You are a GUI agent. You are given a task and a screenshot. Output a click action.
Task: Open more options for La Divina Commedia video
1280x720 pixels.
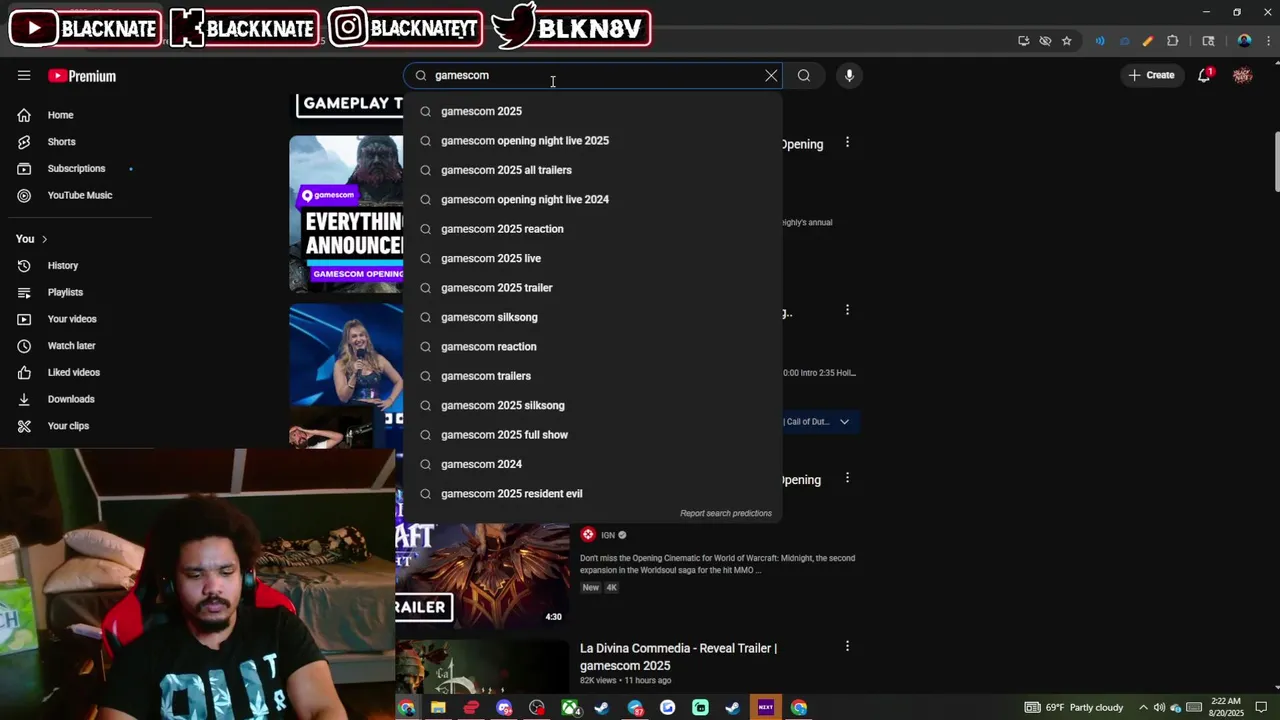point(847,647)
